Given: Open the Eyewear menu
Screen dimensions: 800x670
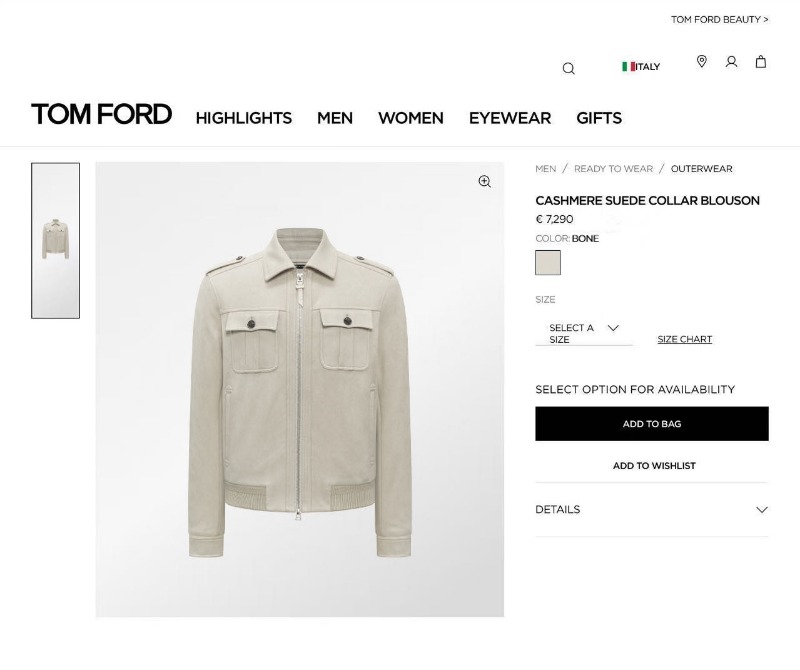Looking at the screenshot, I should click(x=509, y=118).
